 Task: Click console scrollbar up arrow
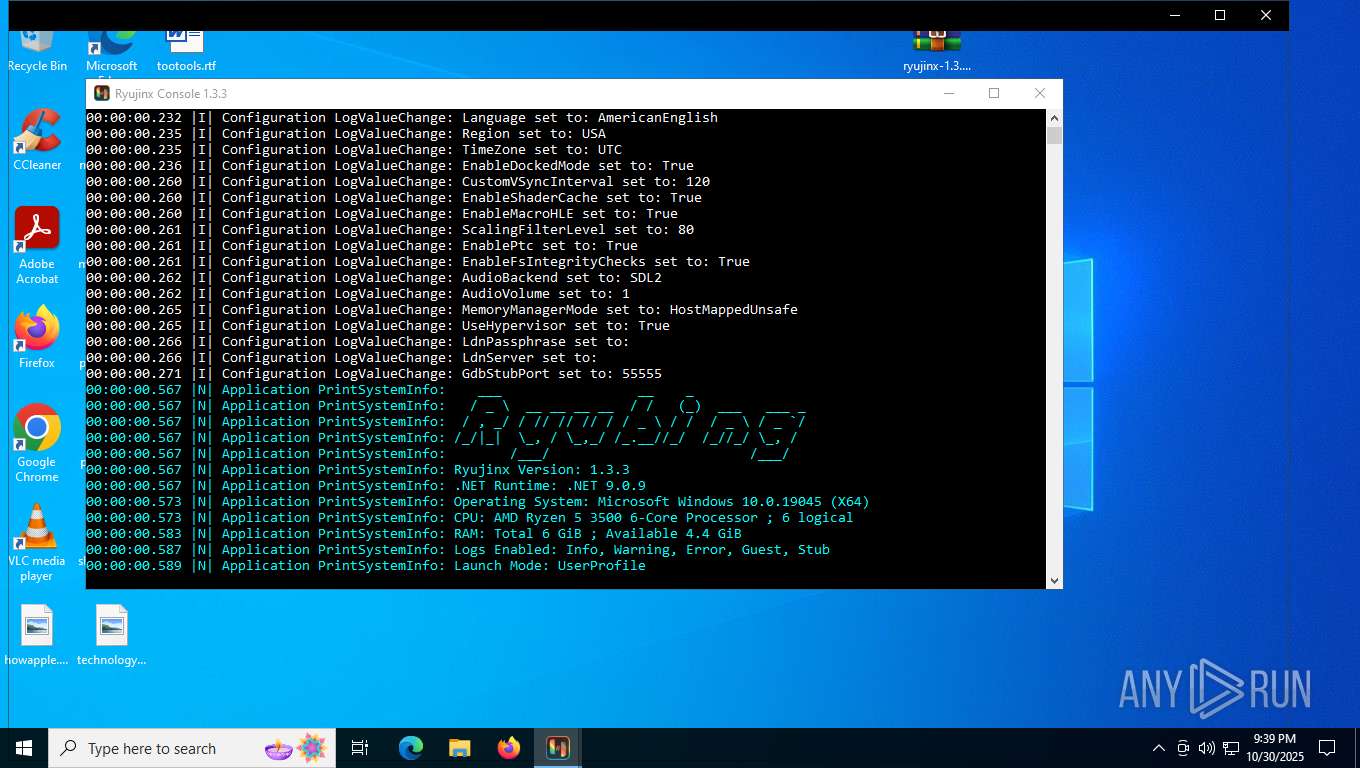coord(1054,117)
